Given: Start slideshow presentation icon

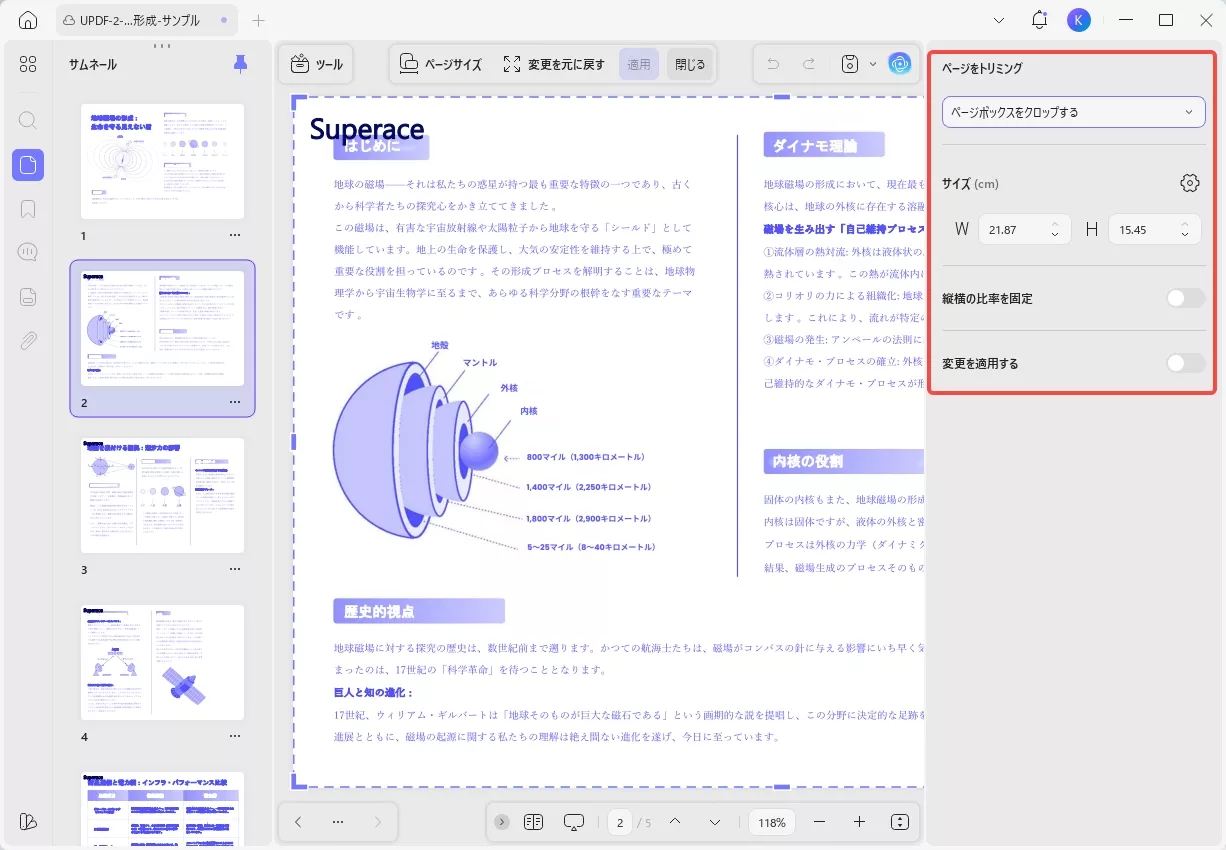Looking at the screenshot, I should point(574,822).
